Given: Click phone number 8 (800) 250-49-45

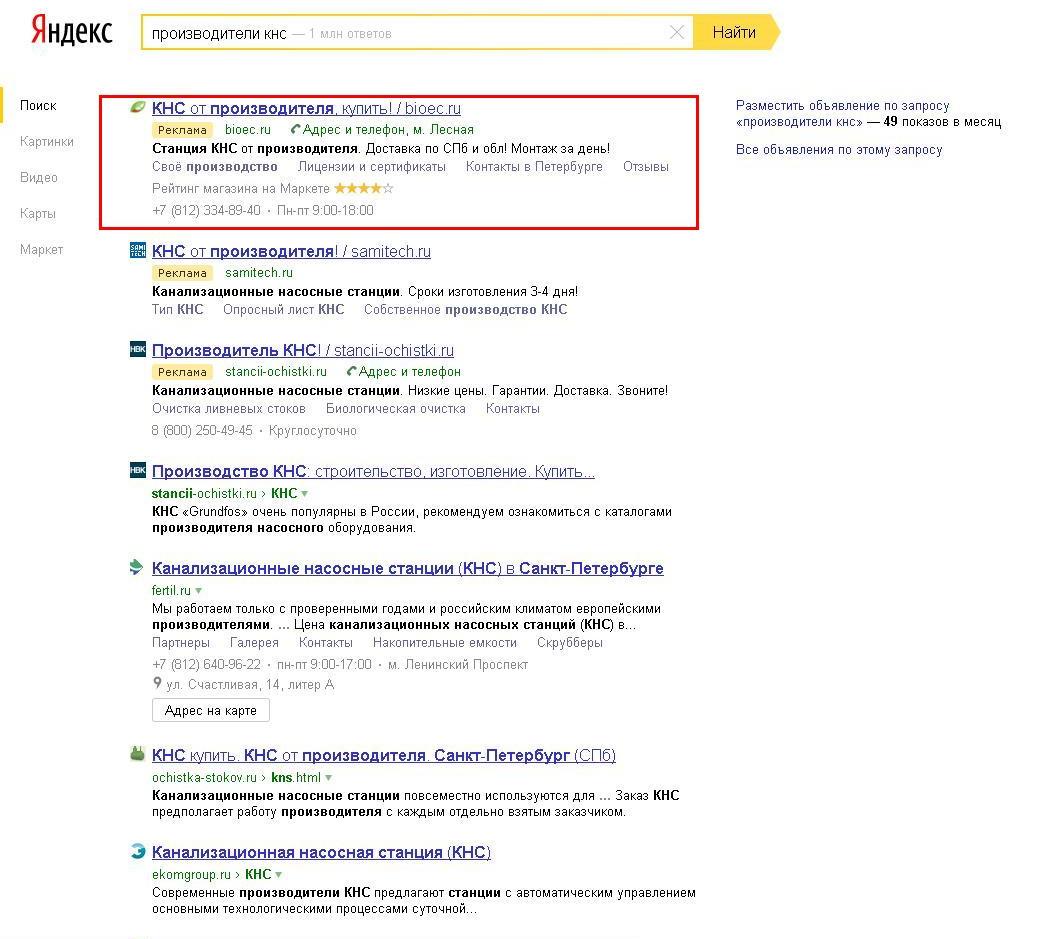Looking at the screenshot, I should tap(202, 430).
